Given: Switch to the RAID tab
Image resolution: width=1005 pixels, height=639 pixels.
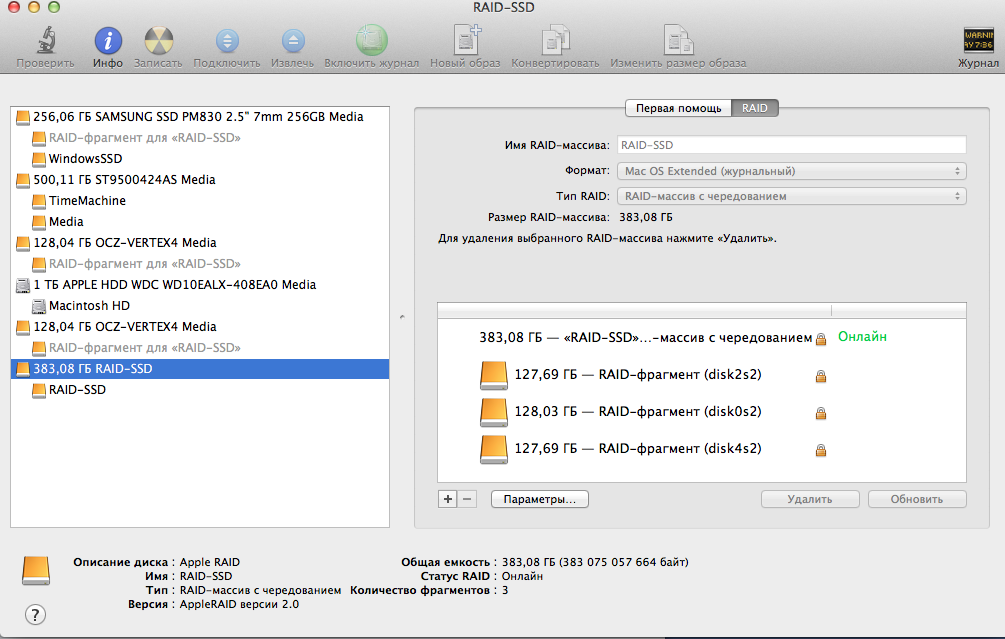Looking at the screenshot, I should pos(754,108).
